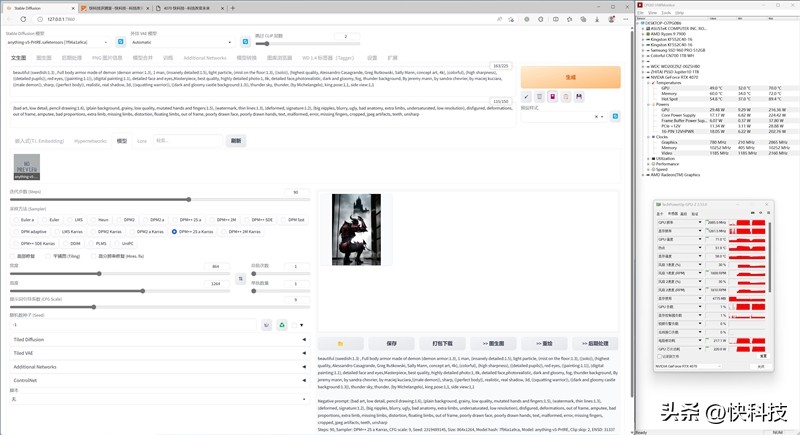Viewport: 800px width, 435px height.
Task: Switch to the Additional Networks tab
Action: [205, 58]
